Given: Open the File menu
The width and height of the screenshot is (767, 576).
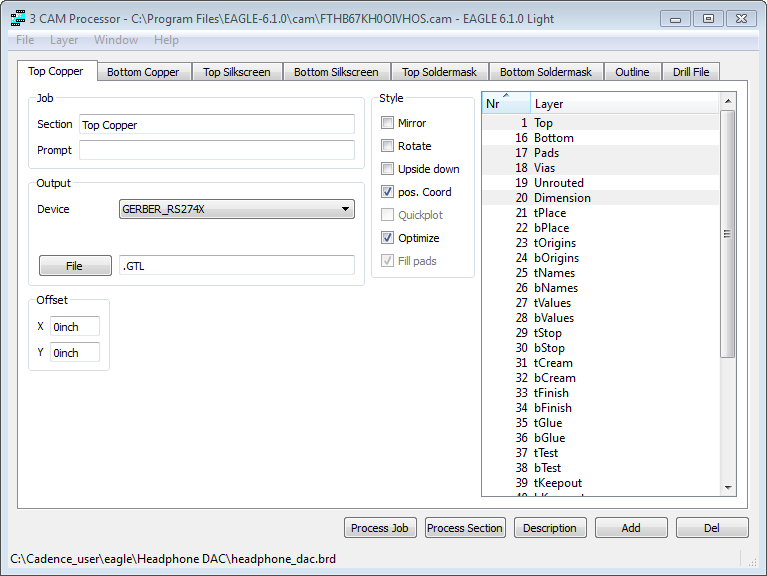Looking at the screenshot, I should pyautogui.click(x=25, y=40).
